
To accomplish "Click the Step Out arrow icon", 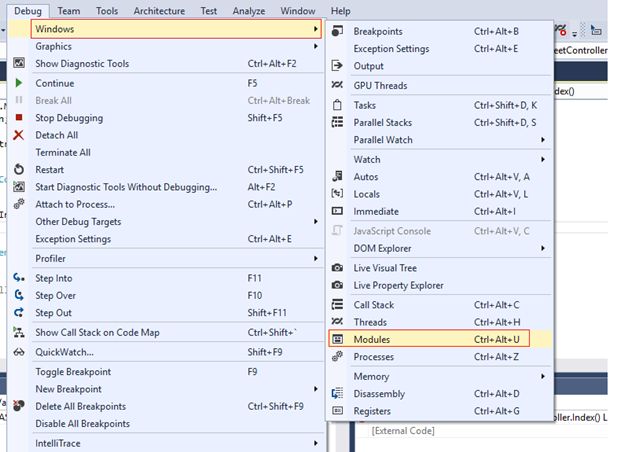I will click(x=19, y=312).
